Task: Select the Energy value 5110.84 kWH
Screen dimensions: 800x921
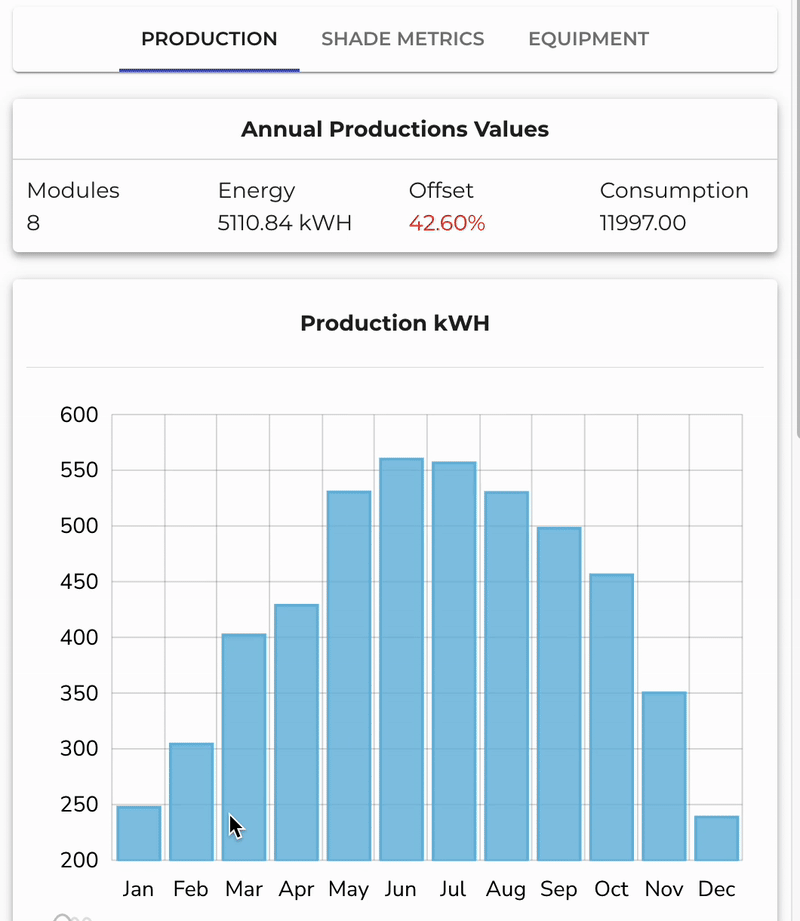Action: (284, 223)
